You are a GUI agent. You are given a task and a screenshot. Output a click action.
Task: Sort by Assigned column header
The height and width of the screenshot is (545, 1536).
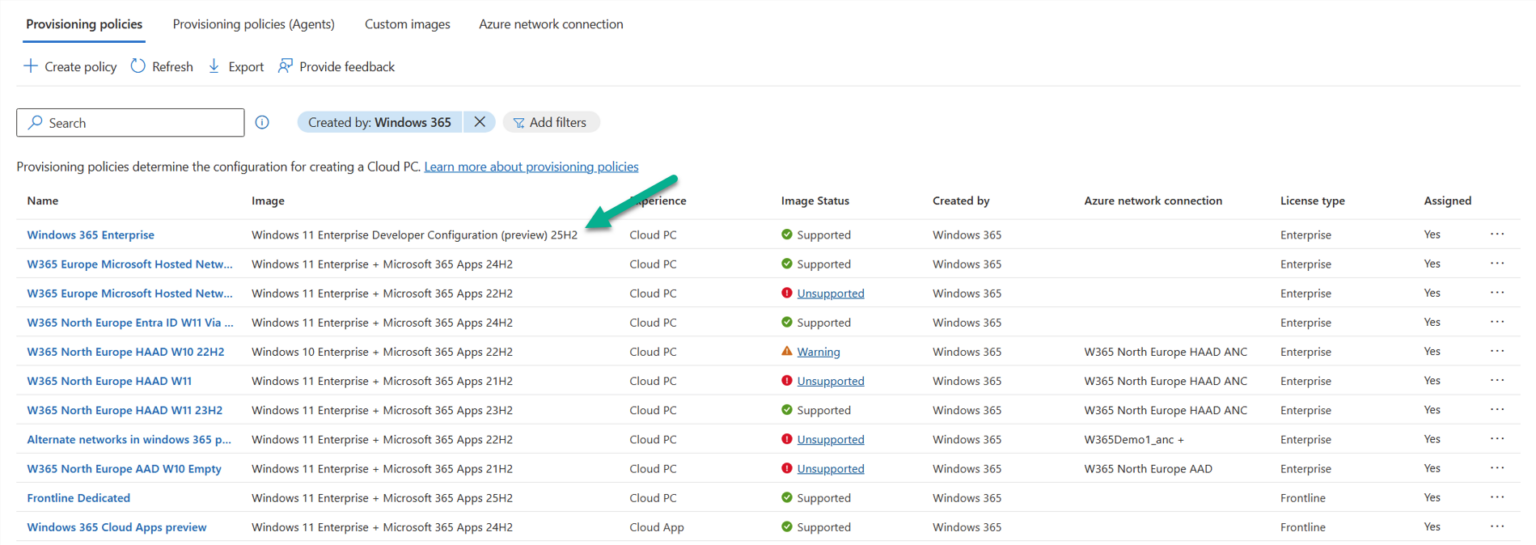coord(1447,201)
